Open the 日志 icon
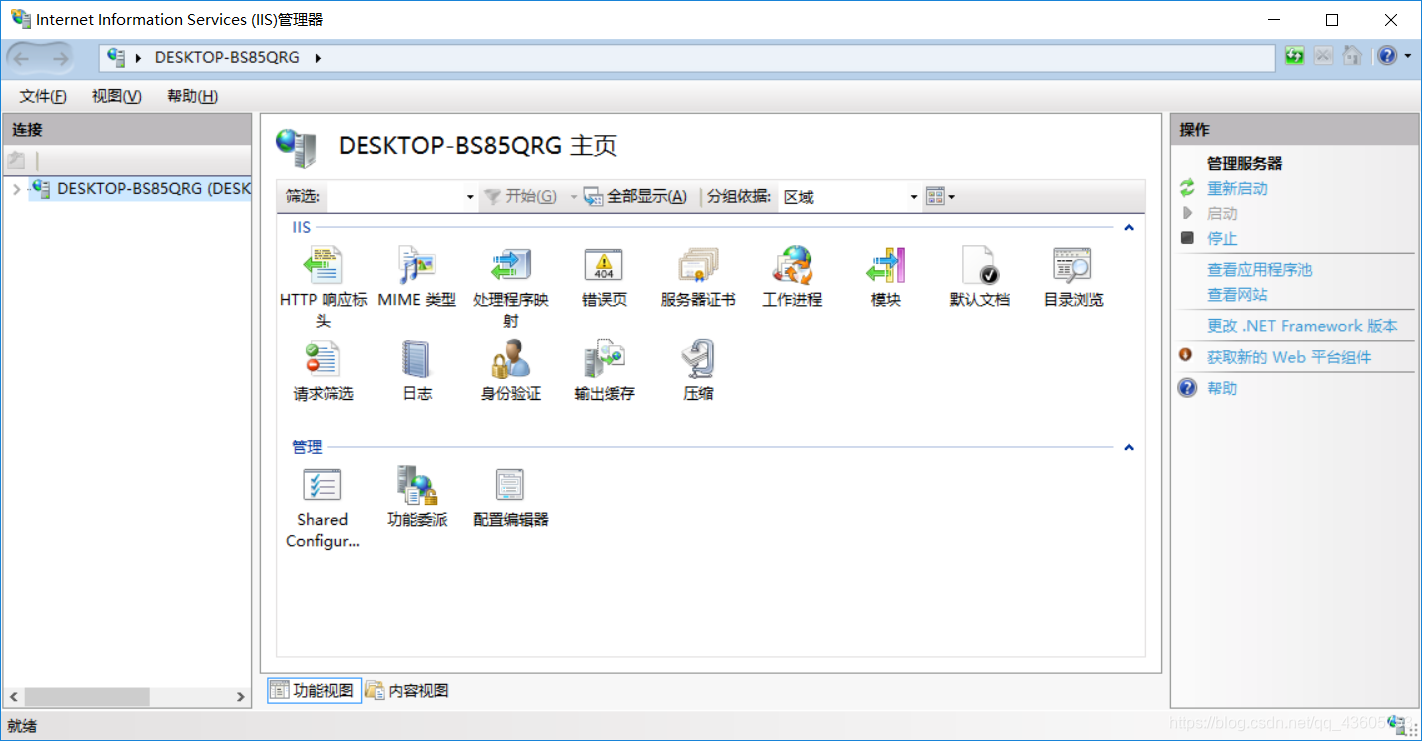Screen dimensions: 1422x741 tap(417, 360)
